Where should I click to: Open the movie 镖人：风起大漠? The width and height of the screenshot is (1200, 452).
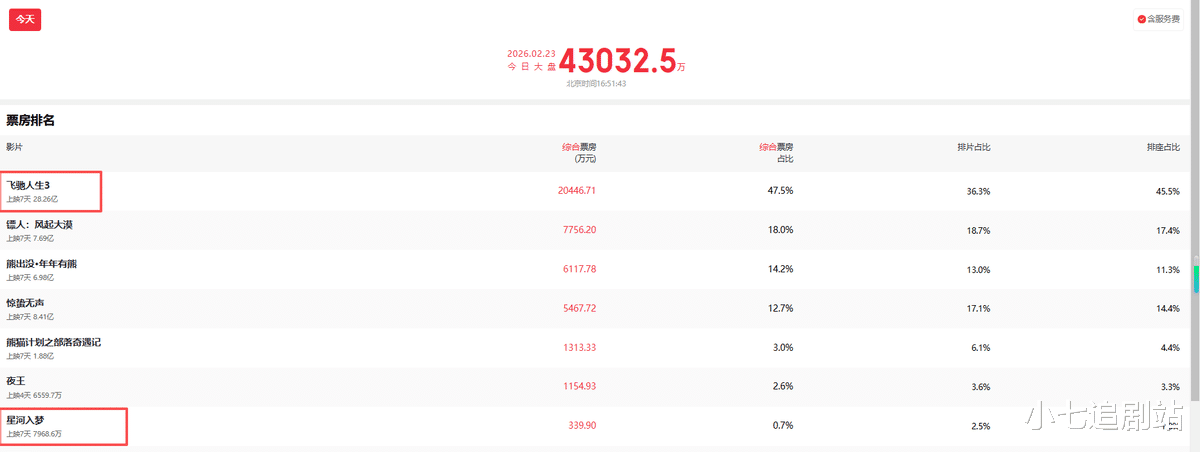click(40, 225)
